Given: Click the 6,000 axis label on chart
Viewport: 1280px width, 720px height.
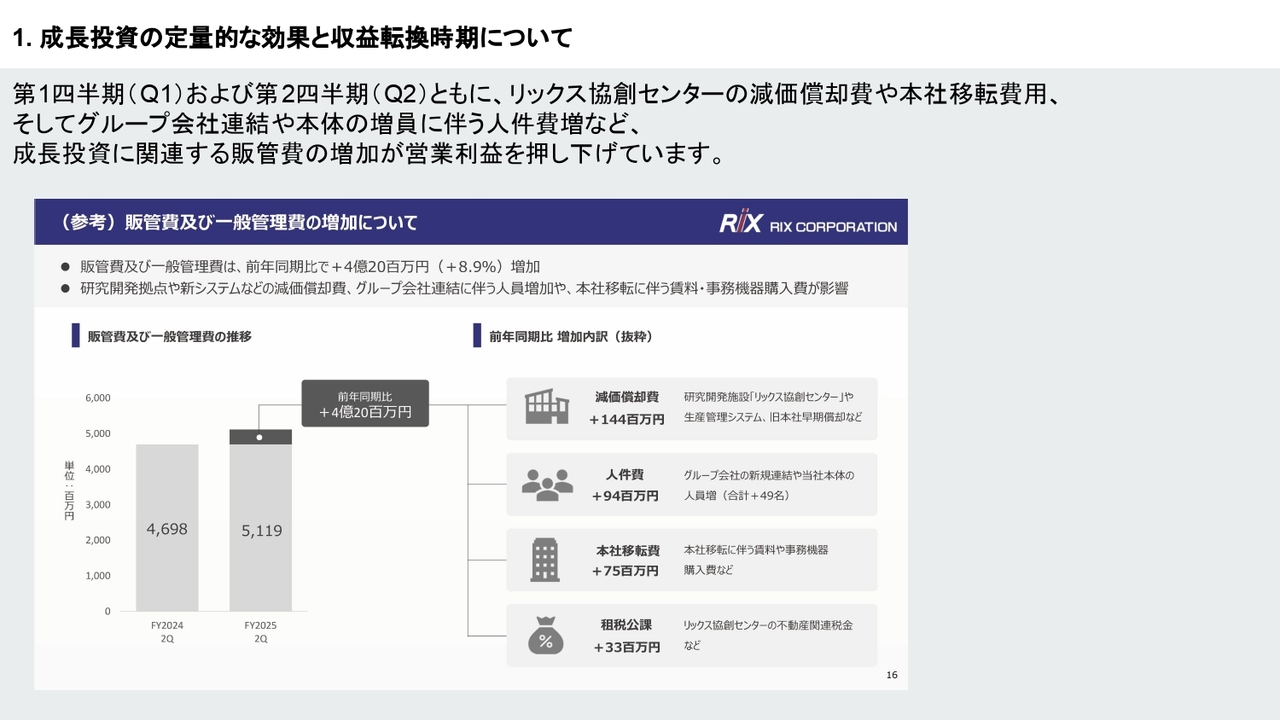Looking at the screenshot, I should [x=98, y=398].
